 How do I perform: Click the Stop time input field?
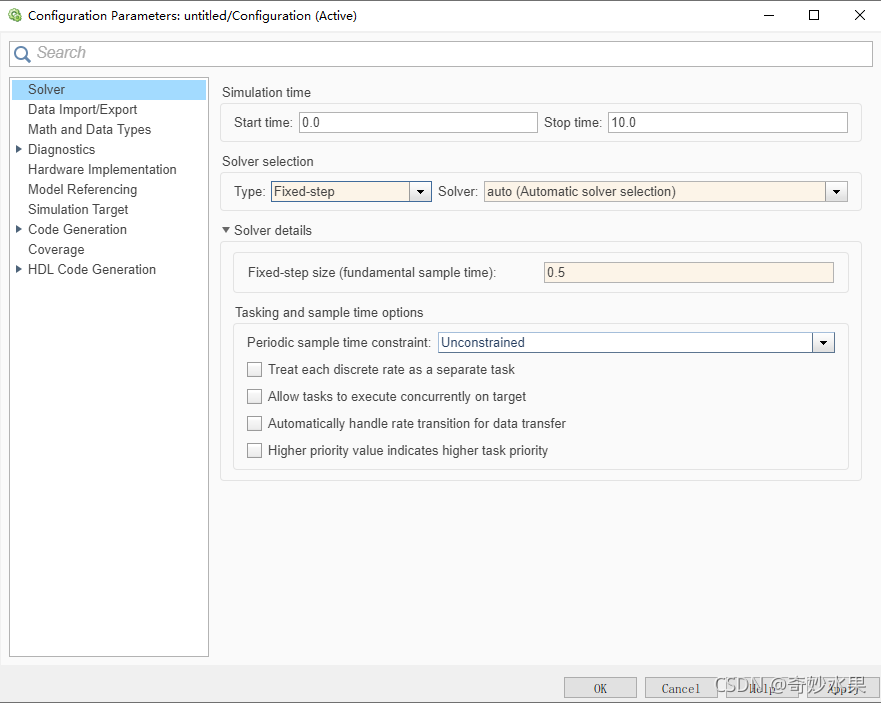(x=728, y=123)
